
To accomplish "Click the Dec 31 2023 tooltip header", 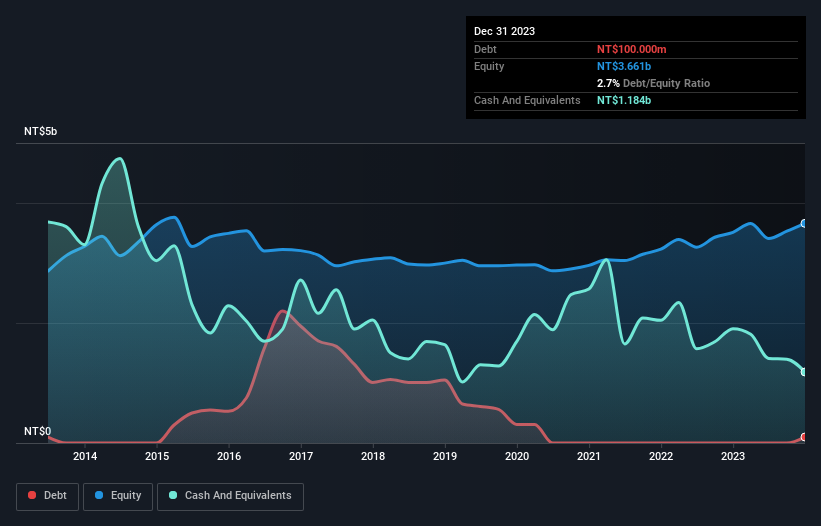I will point(504,31).
